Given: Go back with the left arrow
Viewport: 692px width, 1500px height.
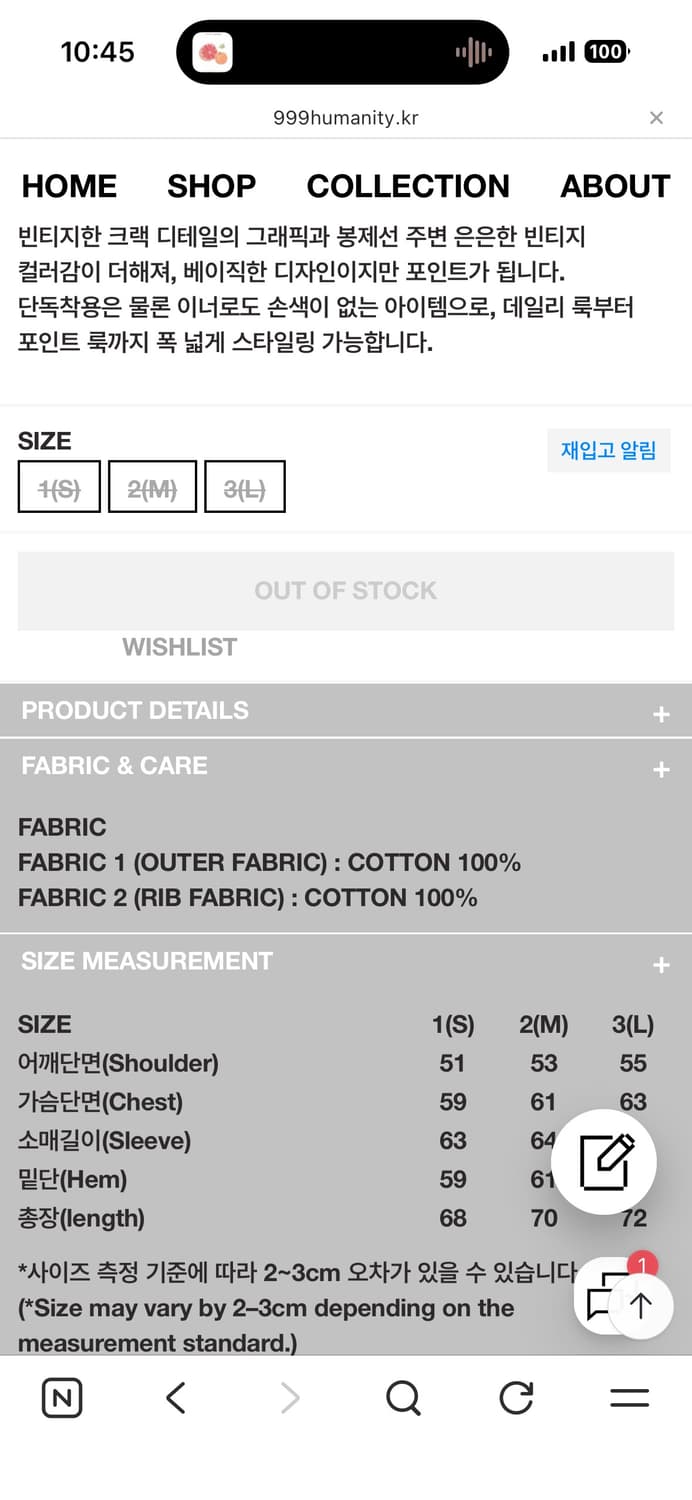Looking at the screenshot, I should click(x=176, y=1398).
